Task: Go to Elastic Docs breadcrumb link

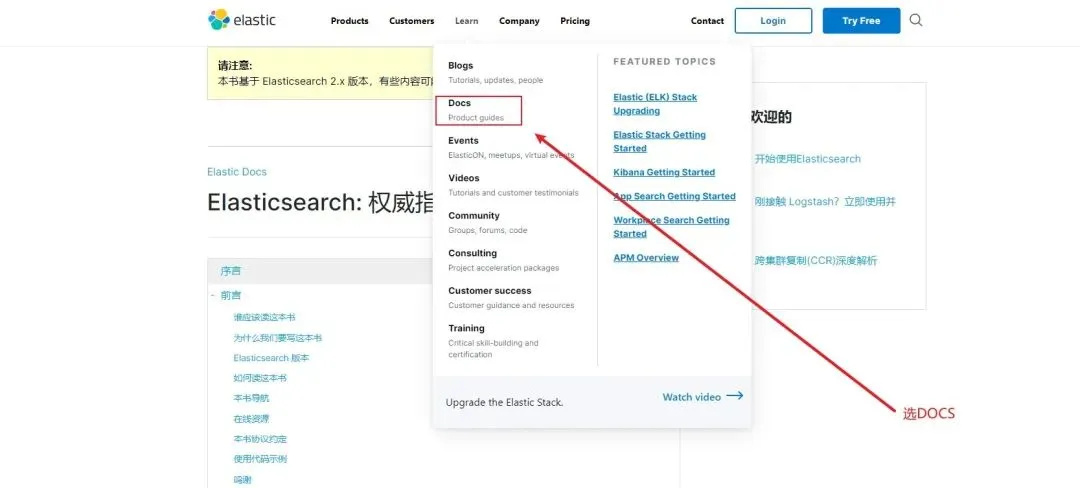Action: (237, 171)
